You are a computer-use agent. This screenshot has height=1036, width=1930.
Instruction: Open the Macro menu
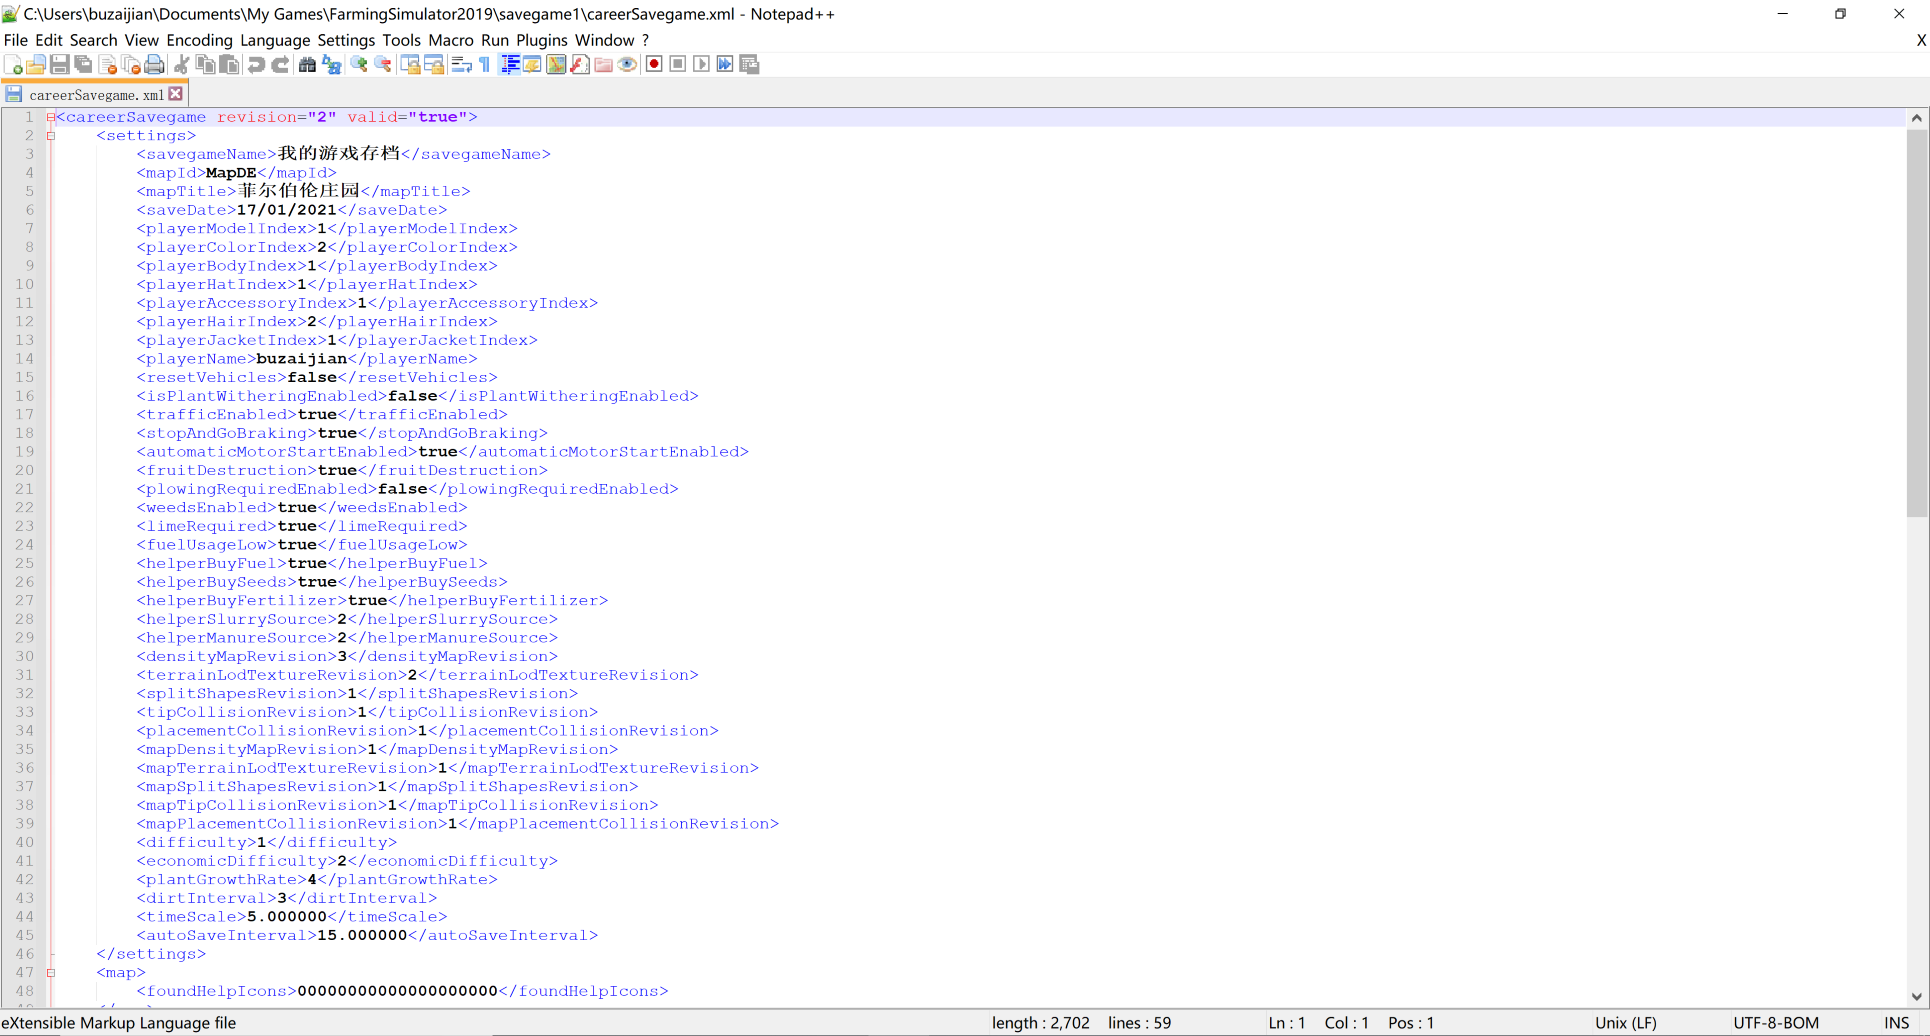click(x=451, y=40)
